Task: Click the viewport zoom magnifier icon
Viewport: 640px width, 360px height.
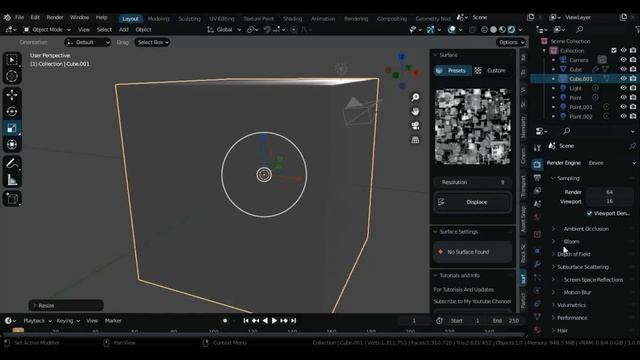Action: [x=415, y=97]
